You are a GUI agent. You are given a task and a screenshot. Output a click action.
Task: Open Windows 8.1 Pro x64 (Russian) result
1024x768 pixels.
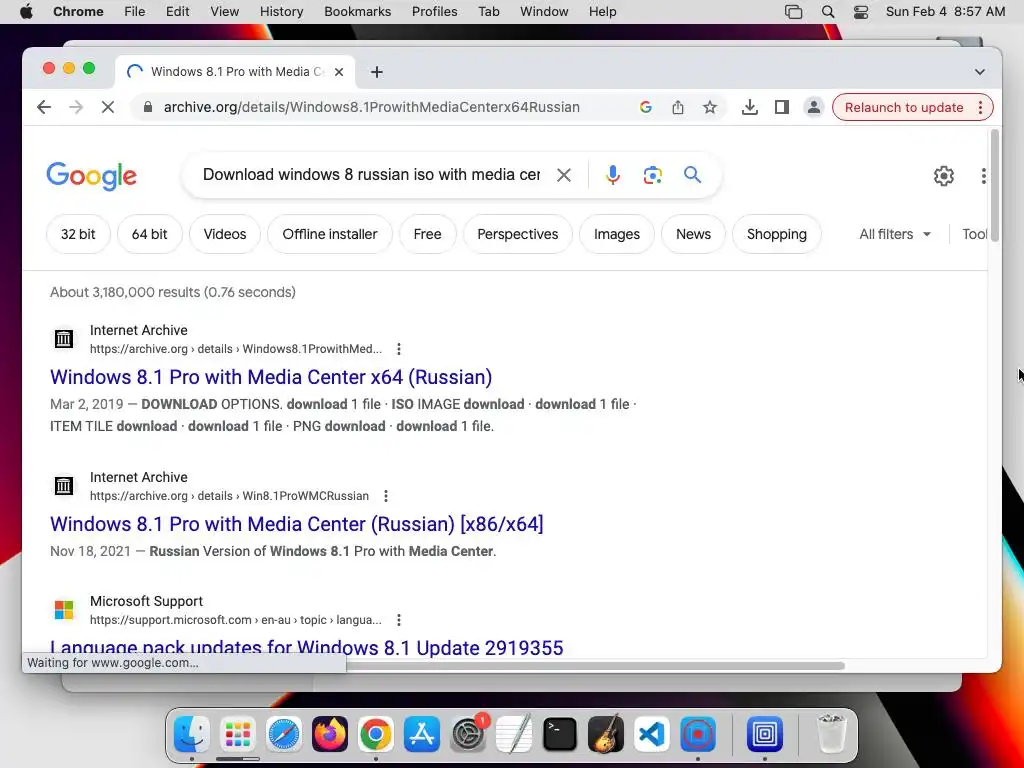pyautogui.click(x=271, y=377)
